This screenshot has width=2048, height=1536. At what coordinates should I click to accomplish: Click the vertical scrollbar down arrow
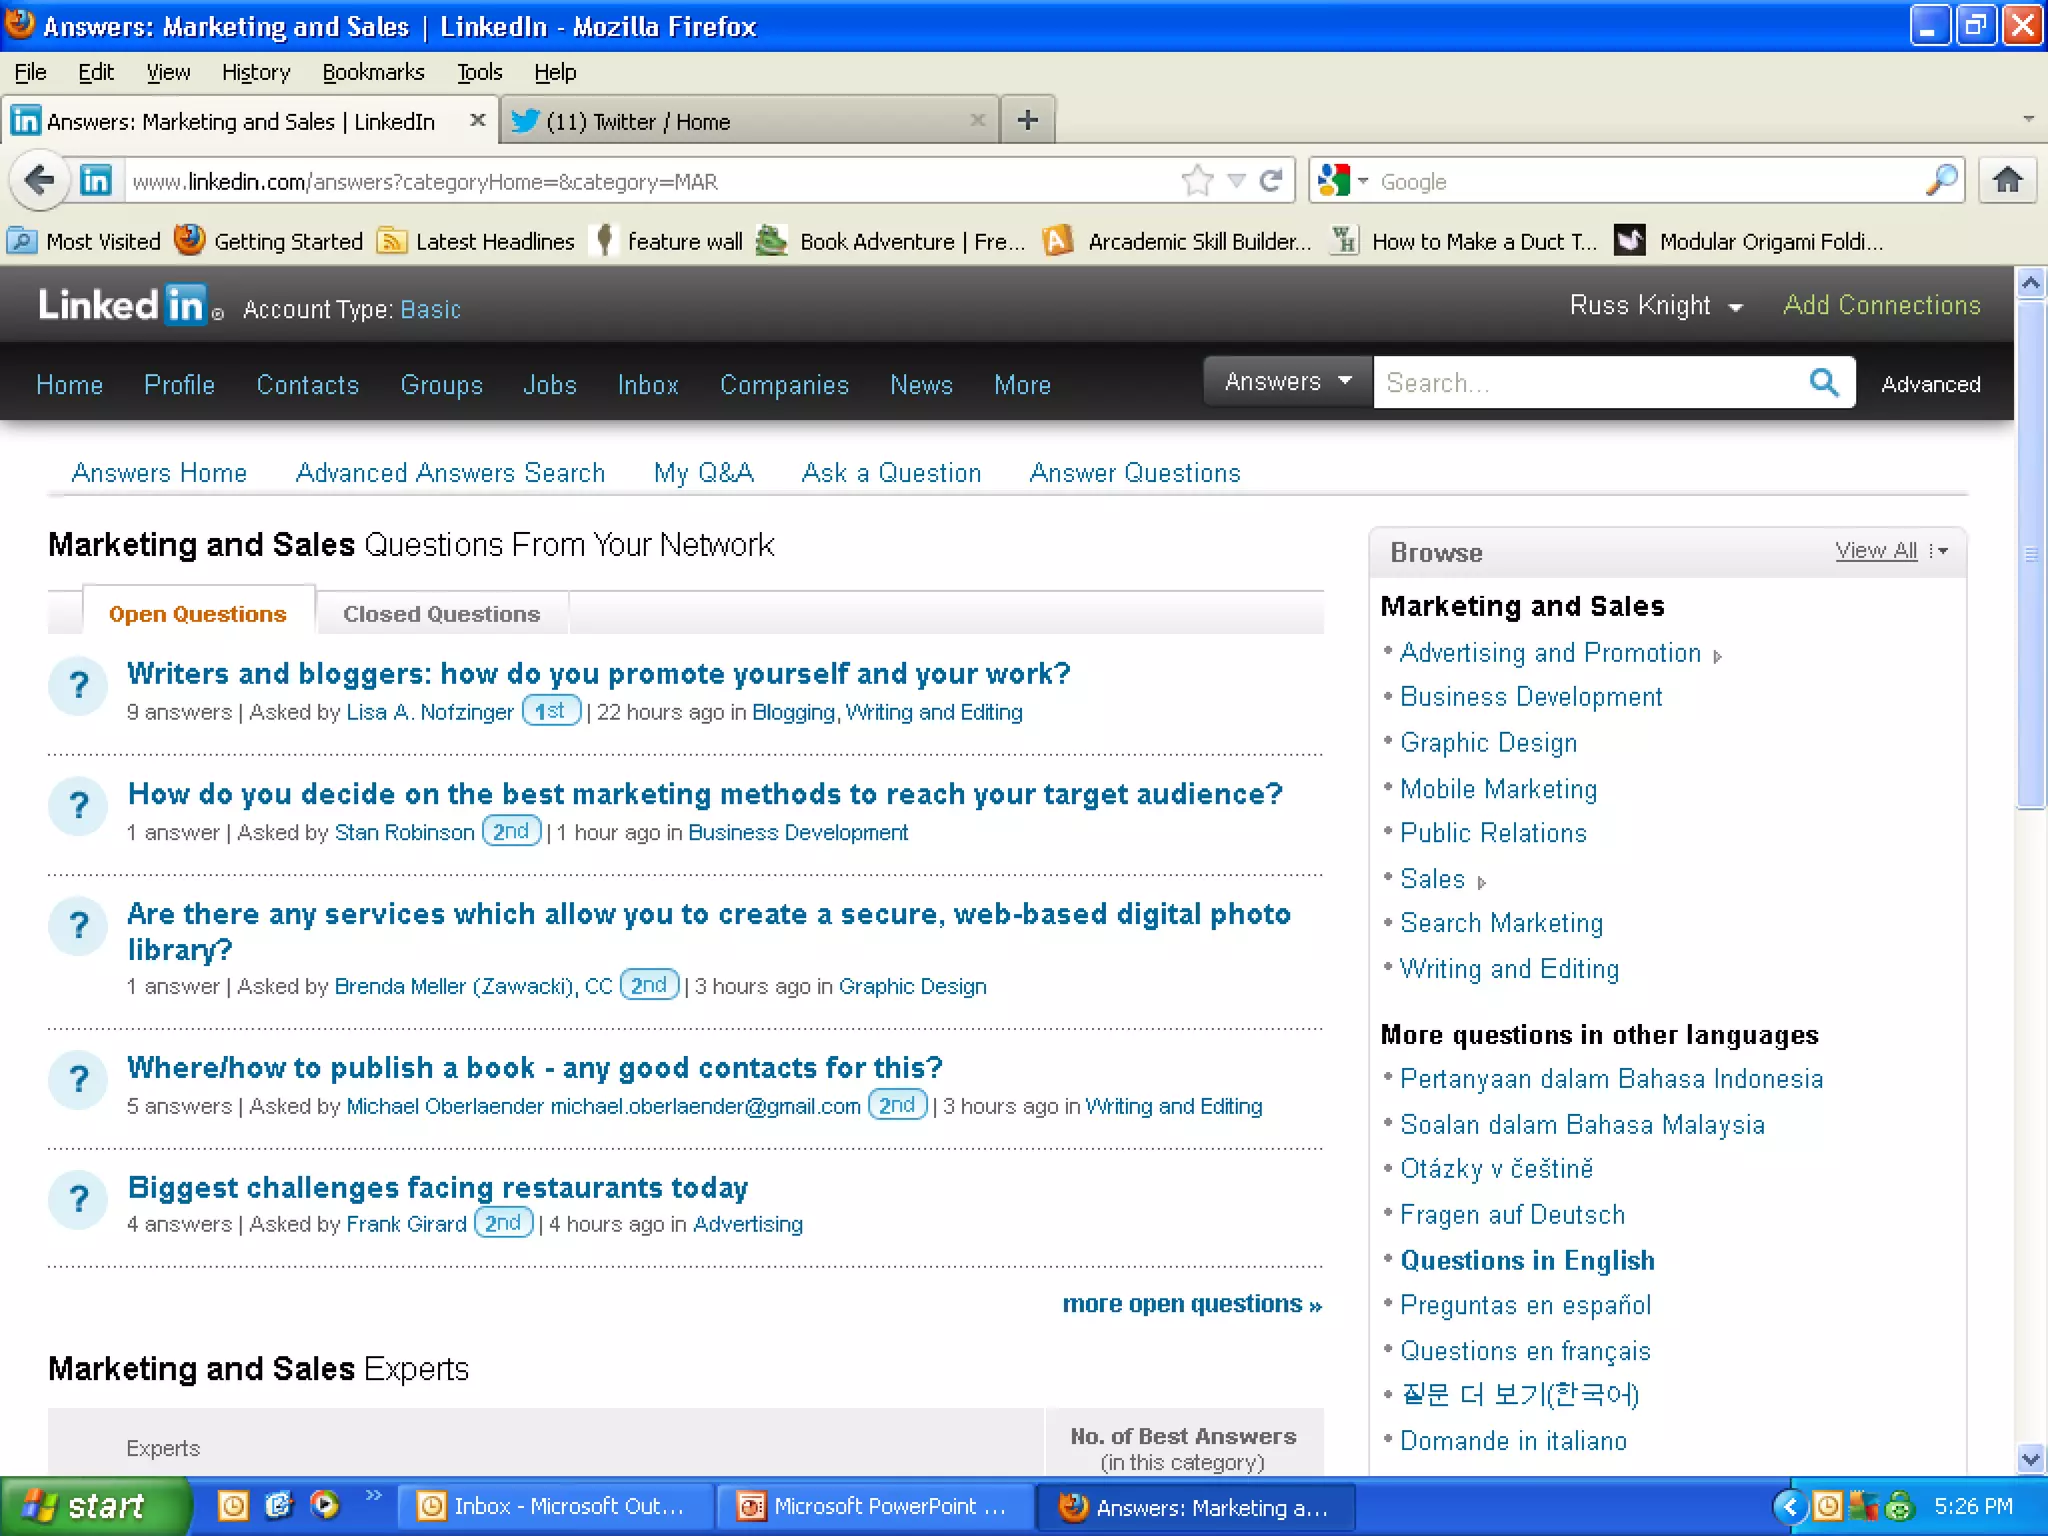(x=2030, y=1459)
